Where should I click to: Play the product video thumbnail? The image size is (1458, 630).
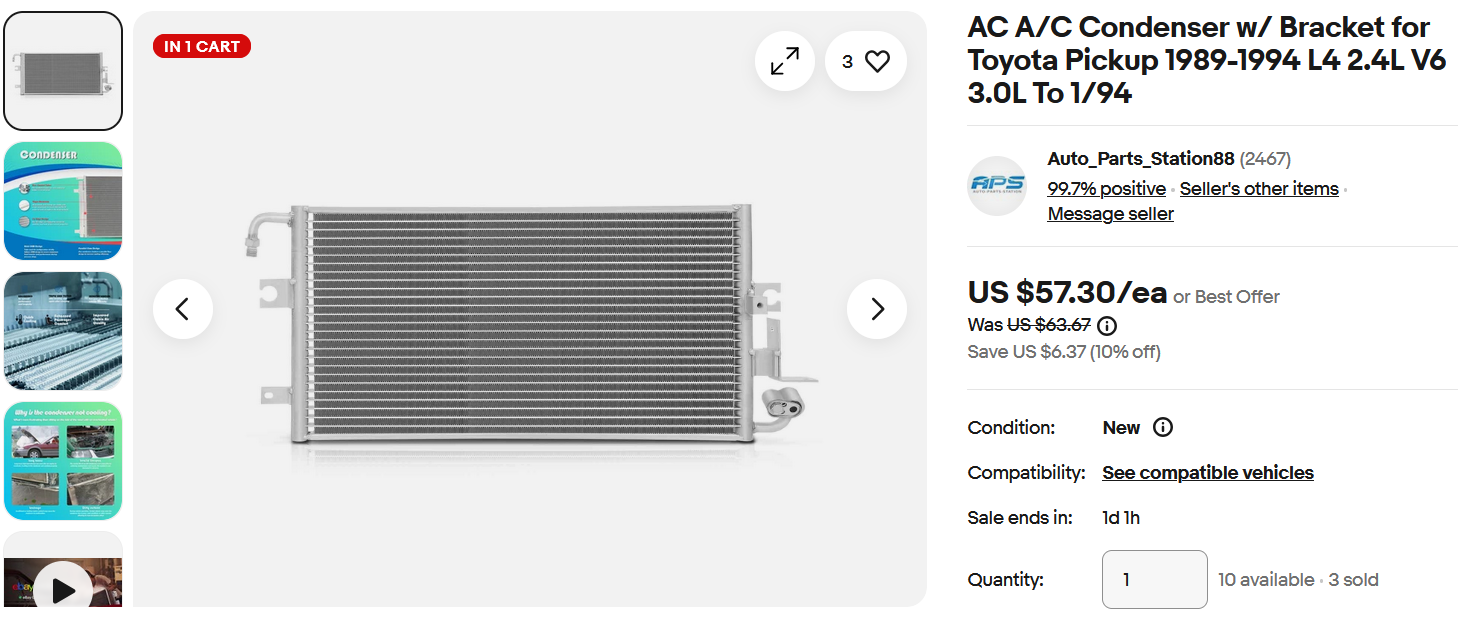point(63,590)
